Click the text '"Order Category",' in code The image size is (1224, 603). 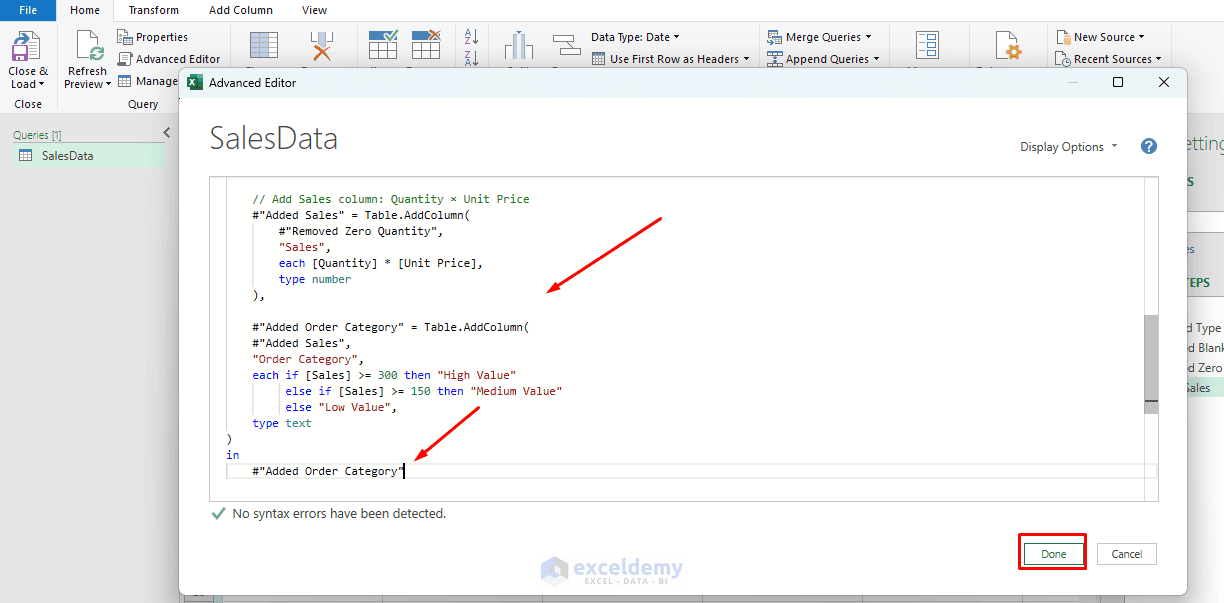click(x=308, y=359)
